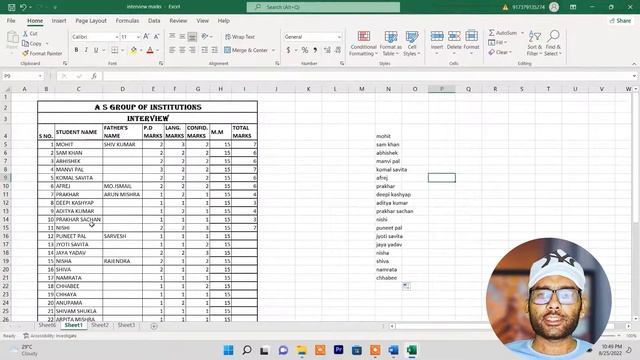Click the Share button
This screenshot has width=640, height=360.
(620, 20)
